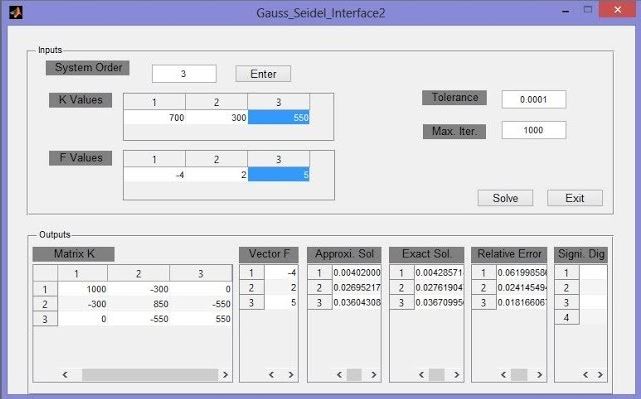
Task: Click the Enter button beside System Order
Action: click(x=263, y=74)
